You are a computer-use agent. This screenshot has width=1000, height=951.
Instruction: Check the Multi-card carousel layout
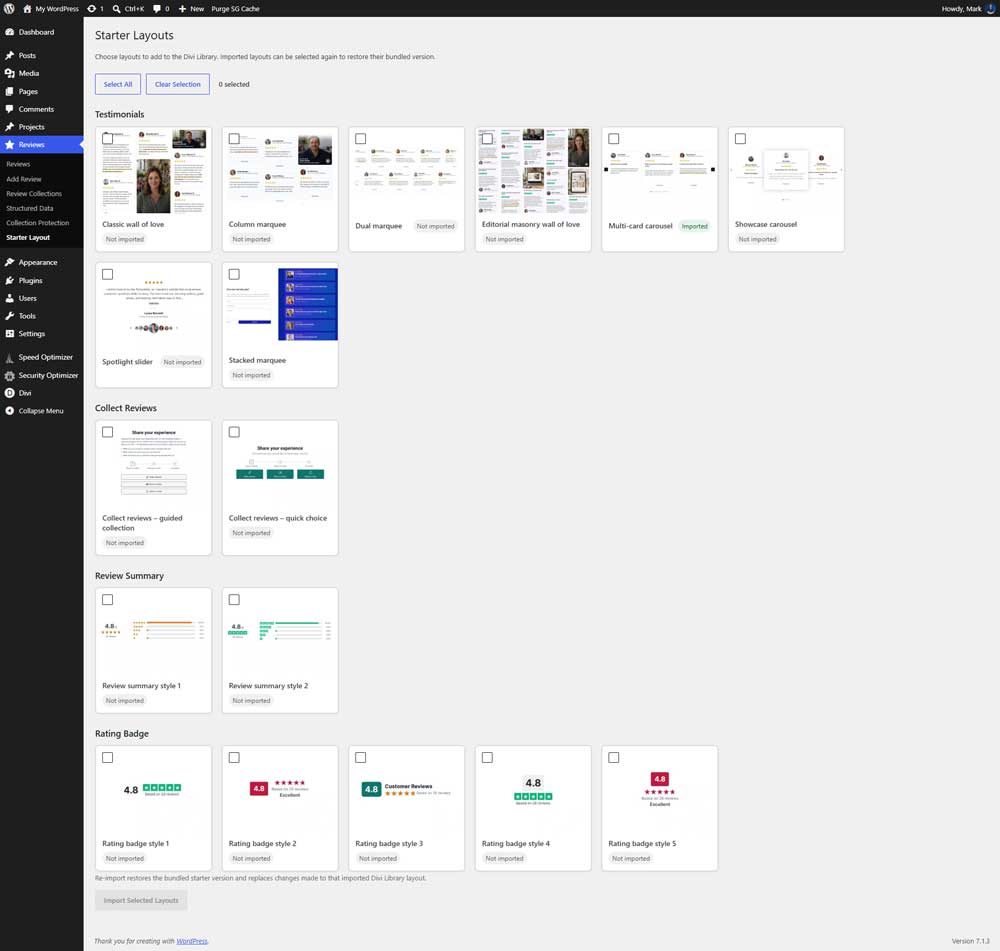(x=614, y=138)
